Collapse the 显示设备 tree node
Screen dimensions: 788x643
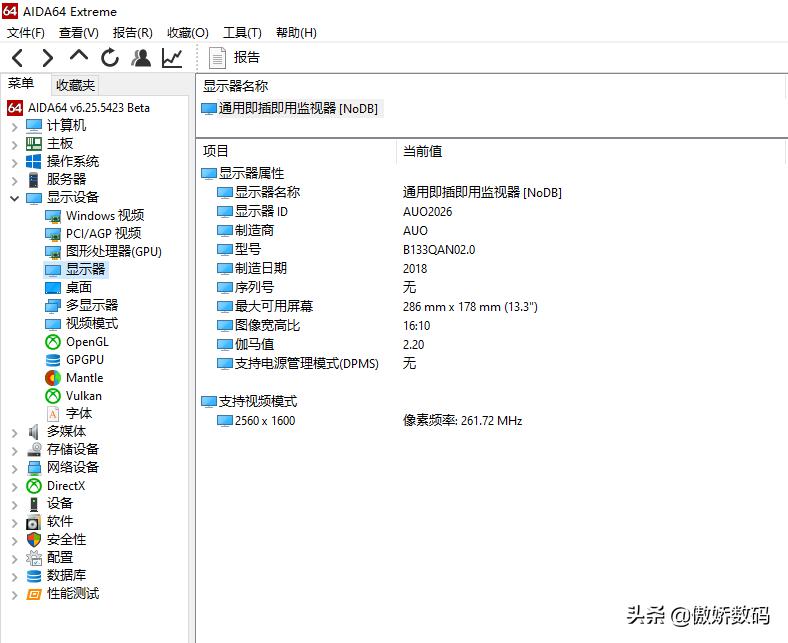pos(15,199)
